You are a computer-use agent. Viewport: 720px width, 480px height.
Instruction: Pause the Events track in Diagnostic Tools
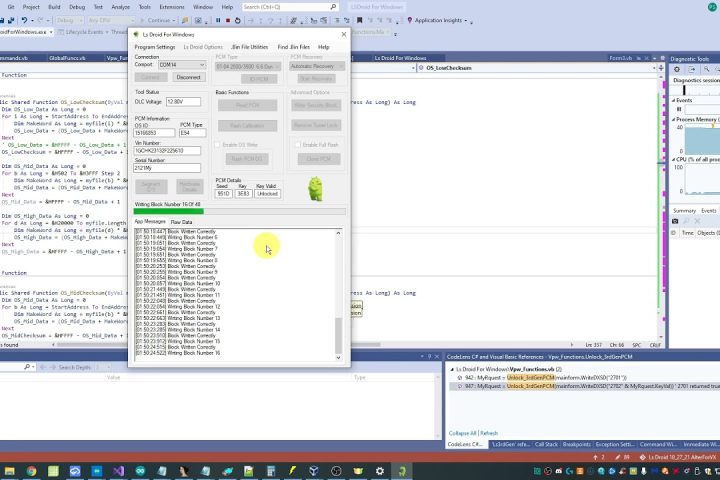(x=679, y=109)
